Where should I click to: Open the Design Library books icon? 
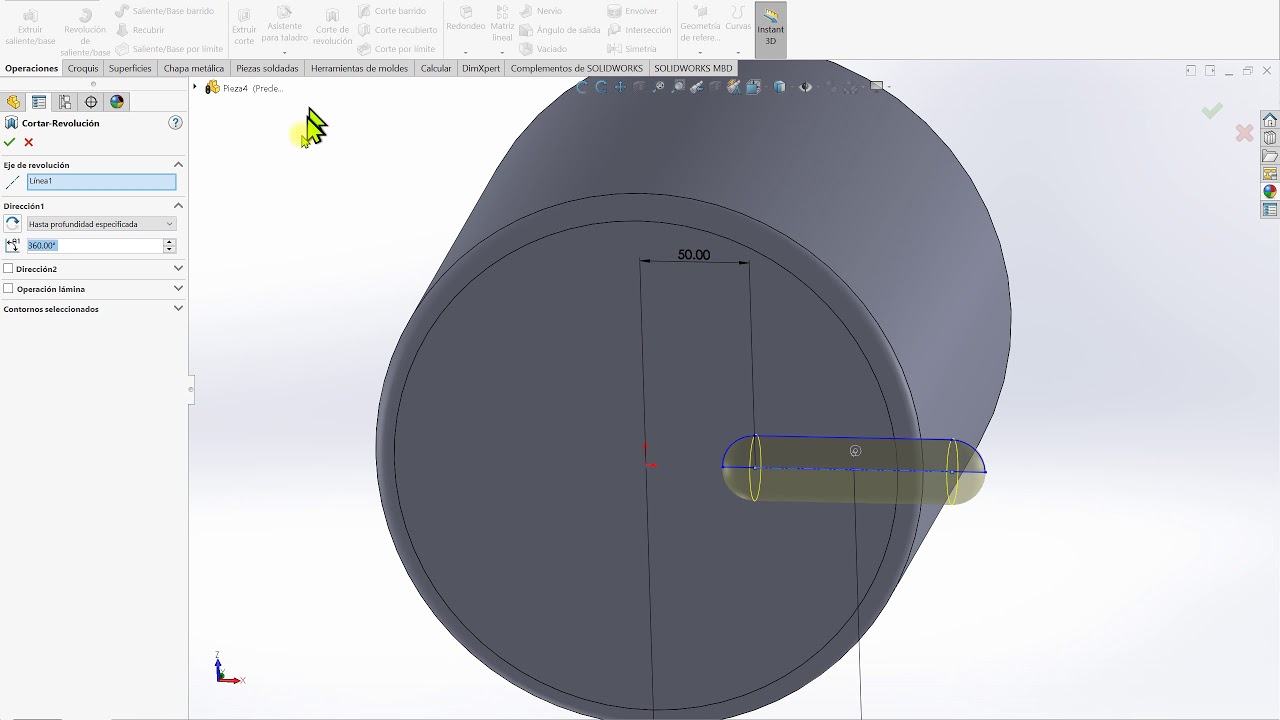[1270, 138]
